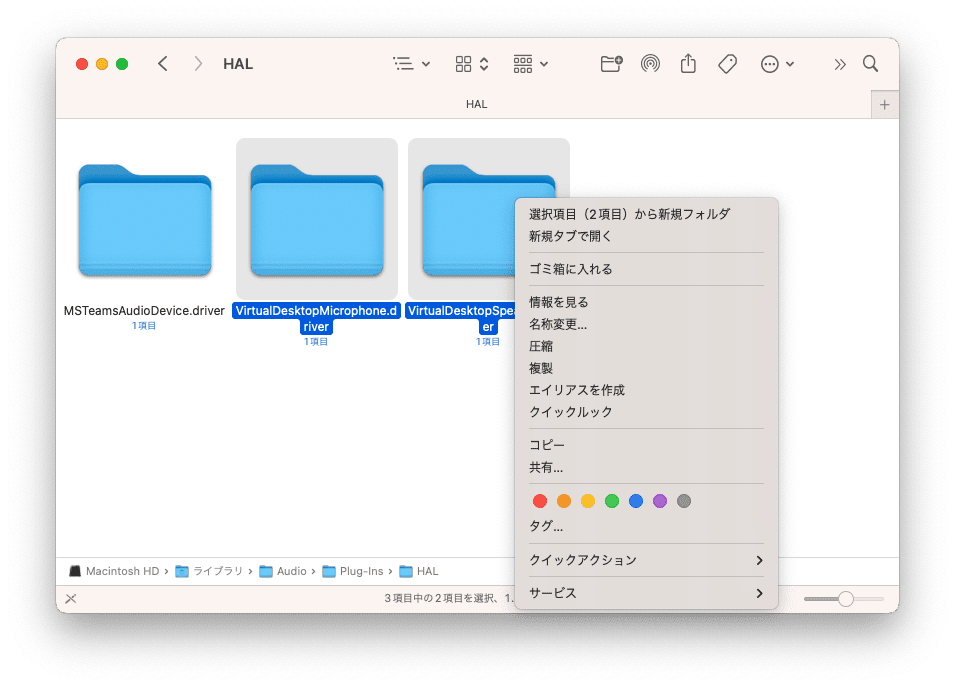The image size is (955, 687).
Task: Open the list view options dropdown
Action: click(x=411, y=64)
